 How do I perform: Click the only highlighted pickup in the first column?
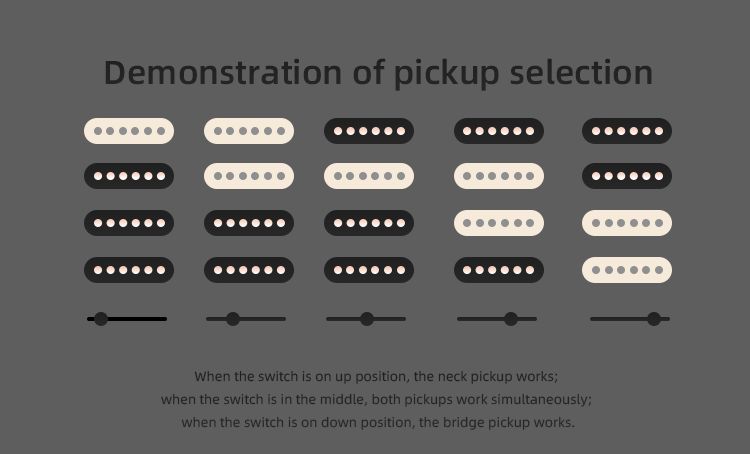tap(129, 131)
